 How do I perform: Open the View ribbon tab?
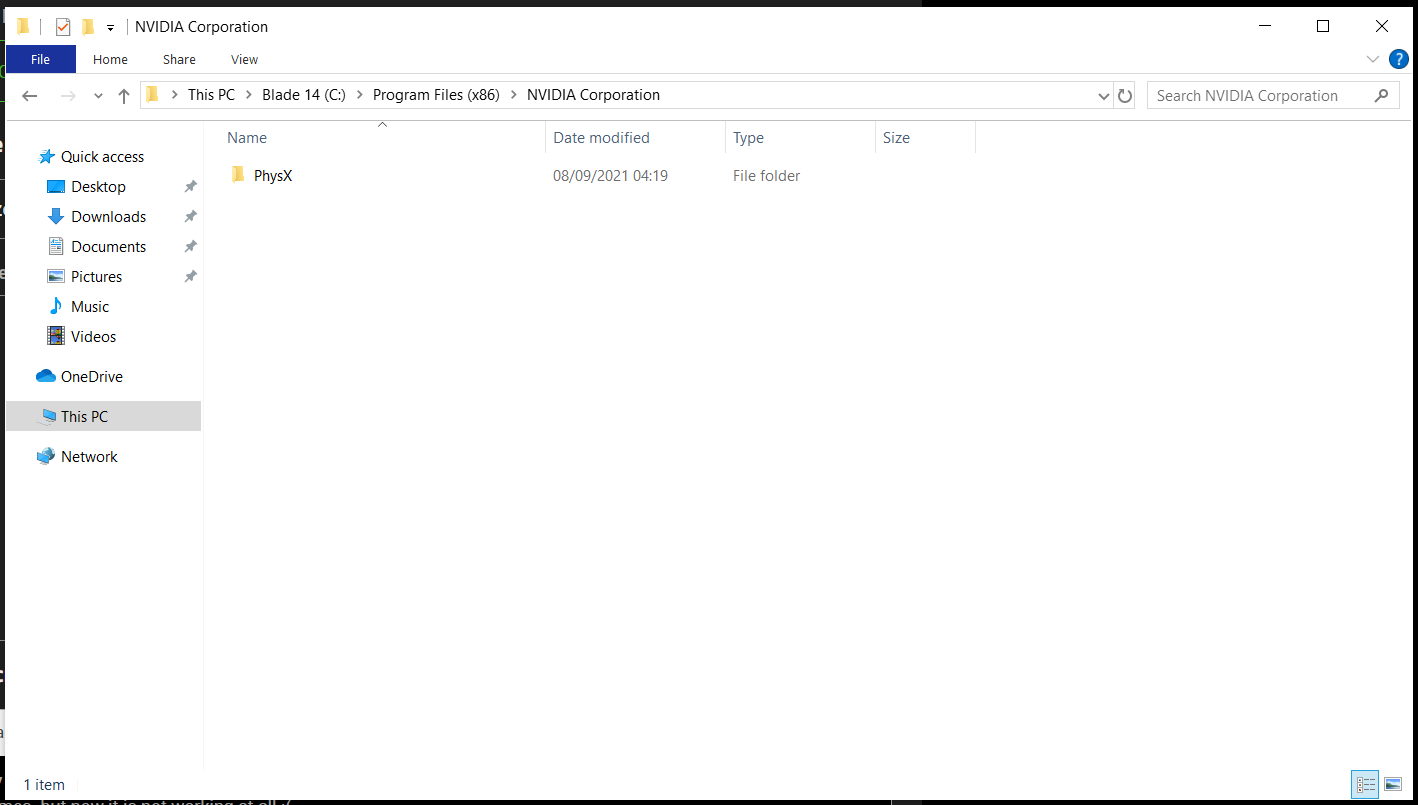click(x=244, y=59)
